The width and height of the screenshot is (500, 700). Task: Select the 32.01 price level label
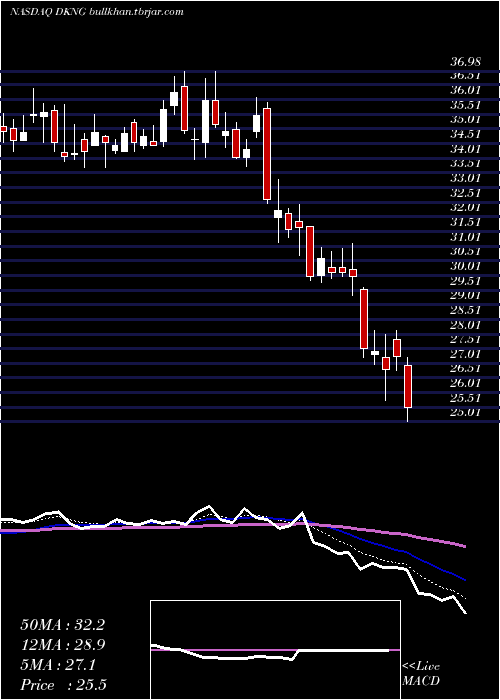click(465, 207)
